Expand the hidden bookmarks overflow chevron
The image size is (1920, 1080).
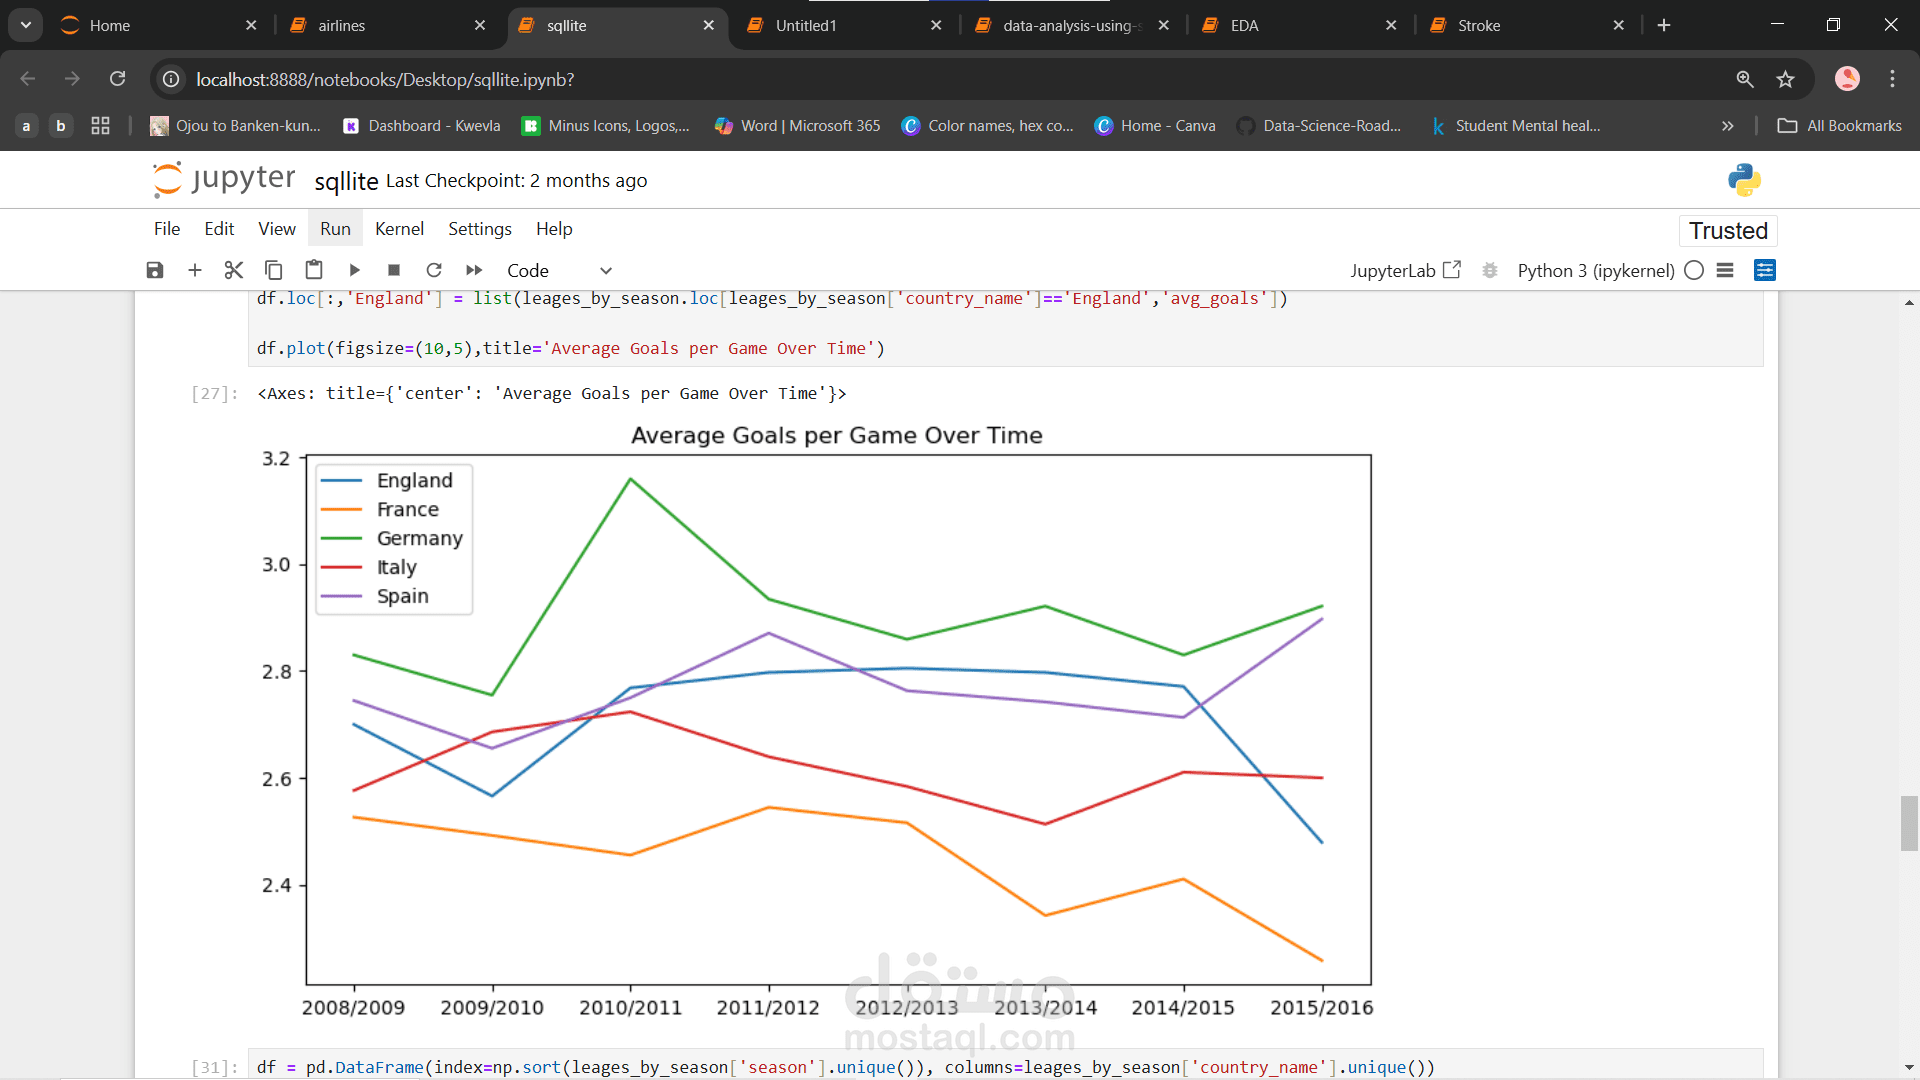point(1727,126)
